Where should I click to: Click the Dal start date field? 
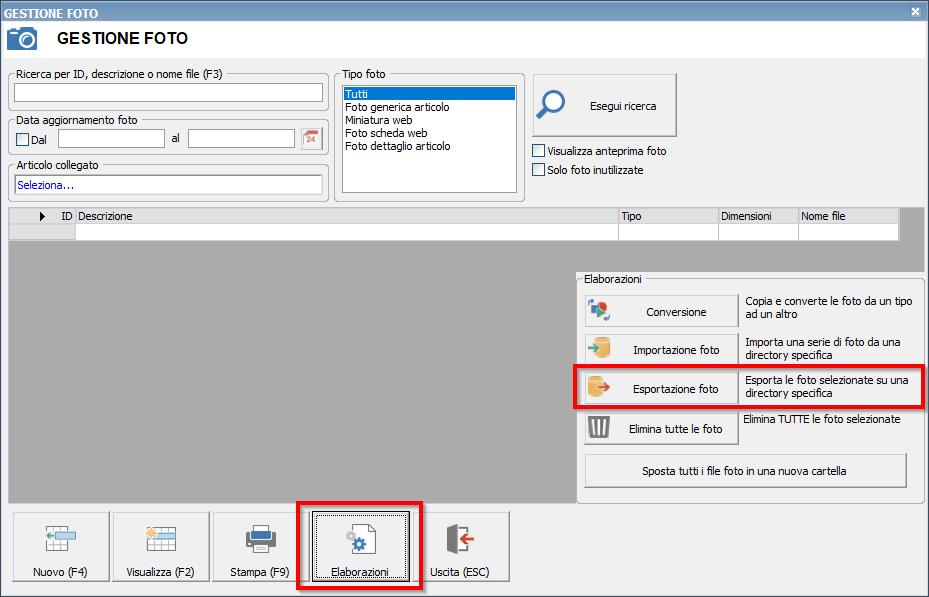pos(111,139)
